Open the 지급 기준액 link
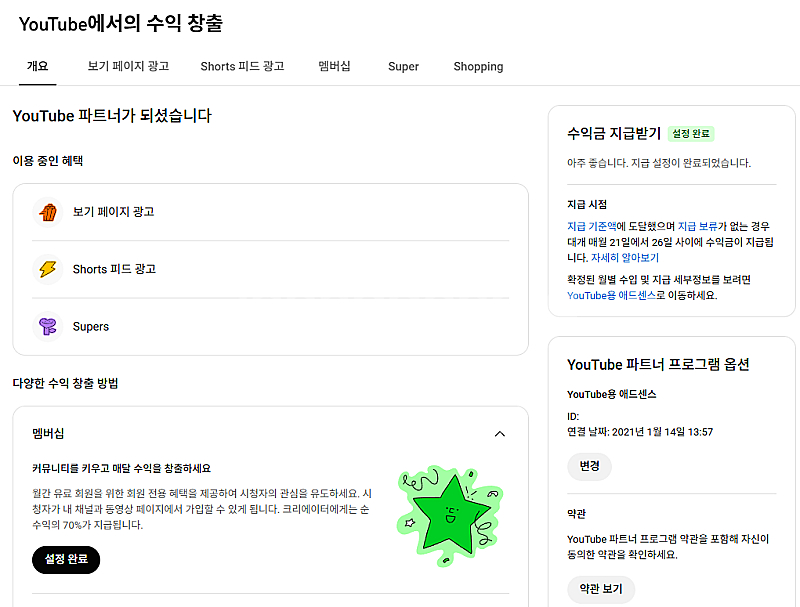The image size is (800, 607). coord(591,226)
